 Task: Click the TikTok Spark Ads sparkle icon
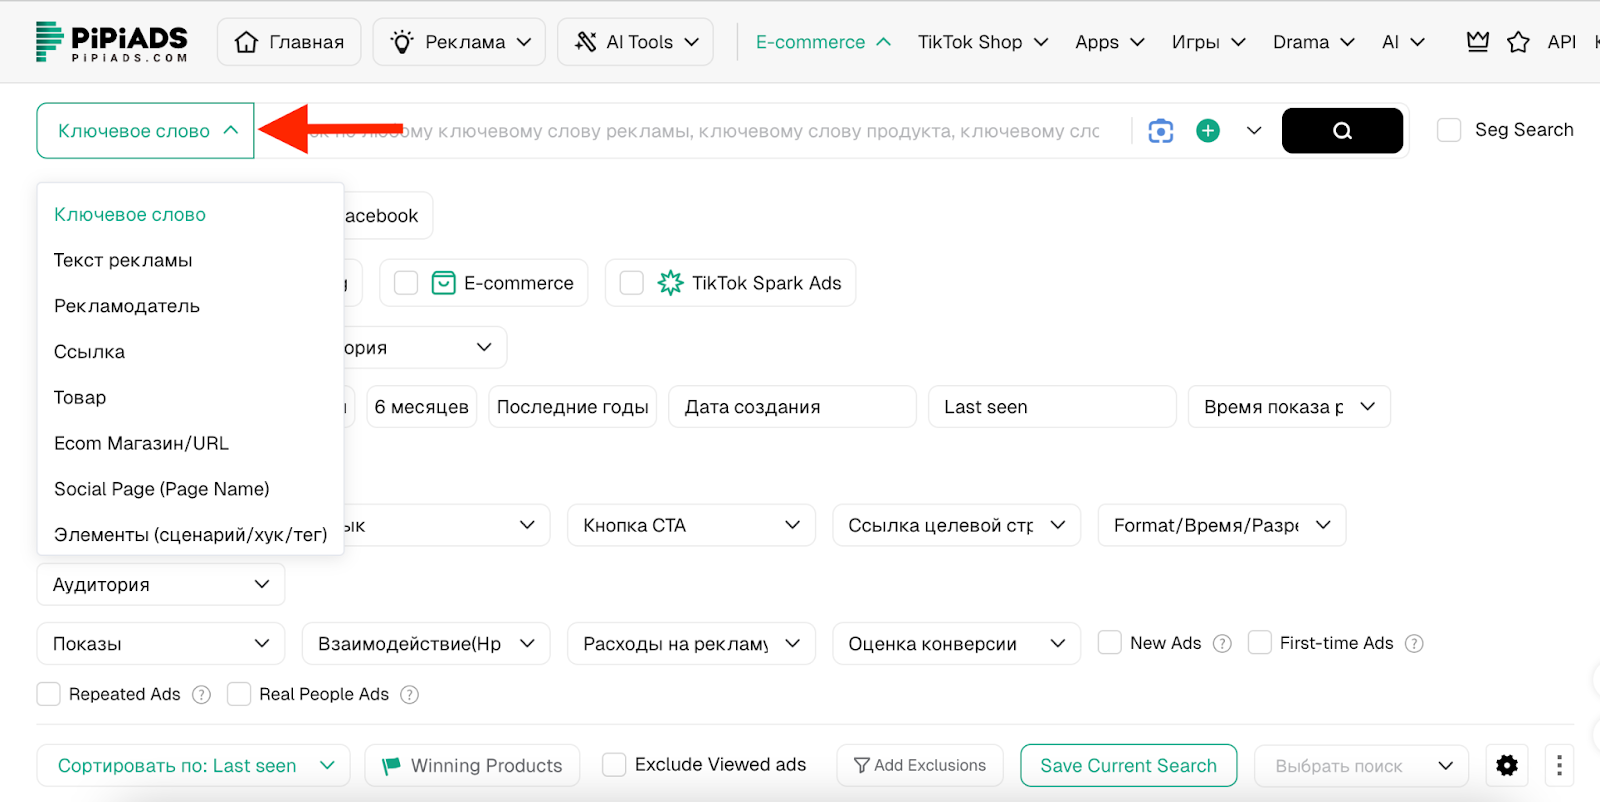click(x=670, y=283)
